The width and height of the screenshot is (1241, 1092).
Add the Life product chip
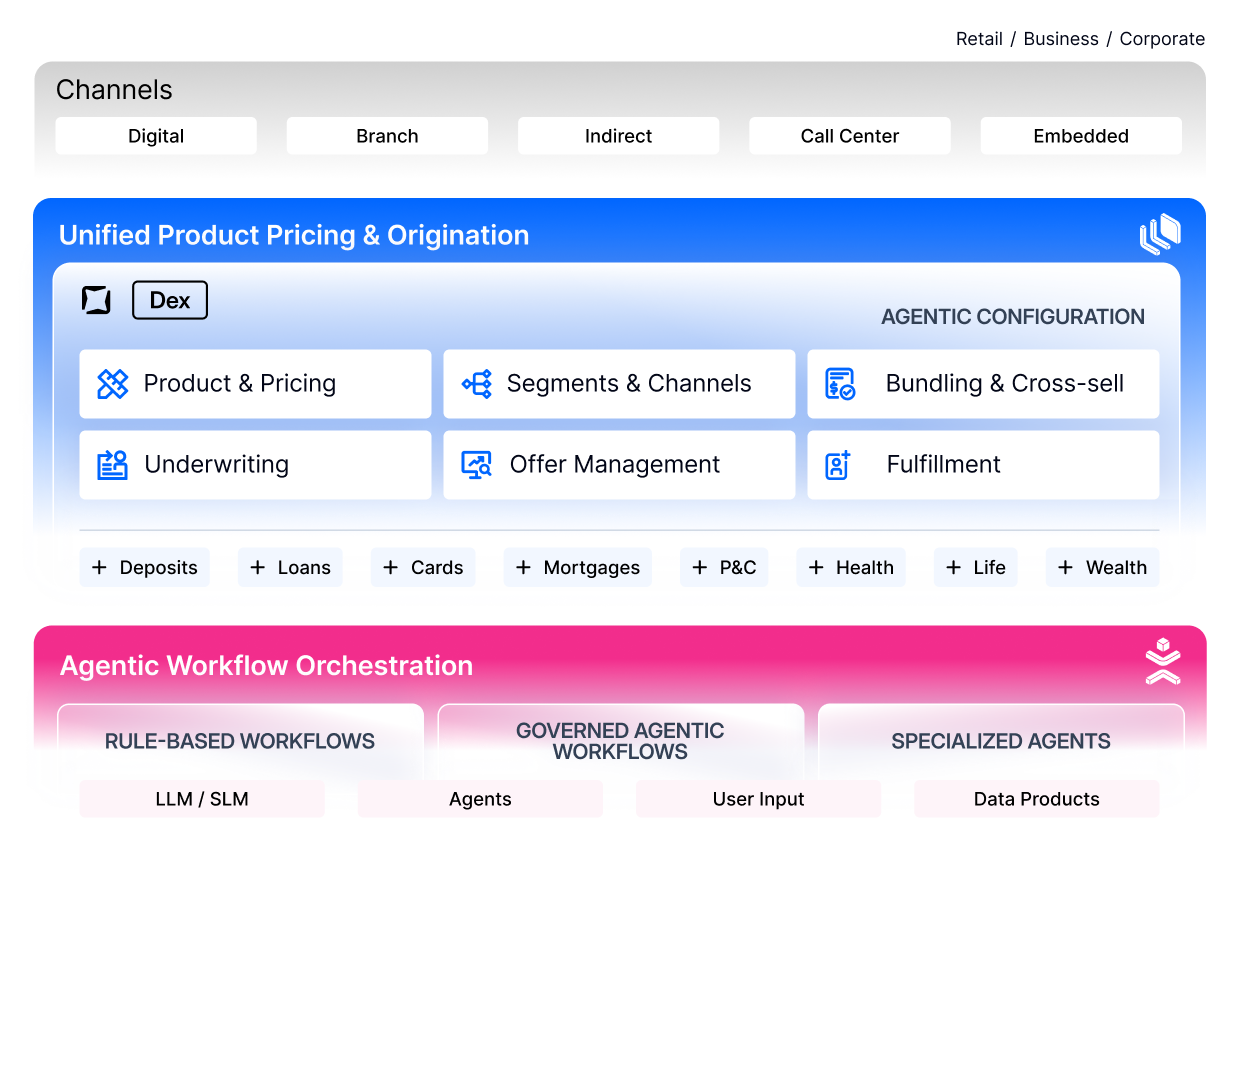pyautogui.click(x=976, y=568)
